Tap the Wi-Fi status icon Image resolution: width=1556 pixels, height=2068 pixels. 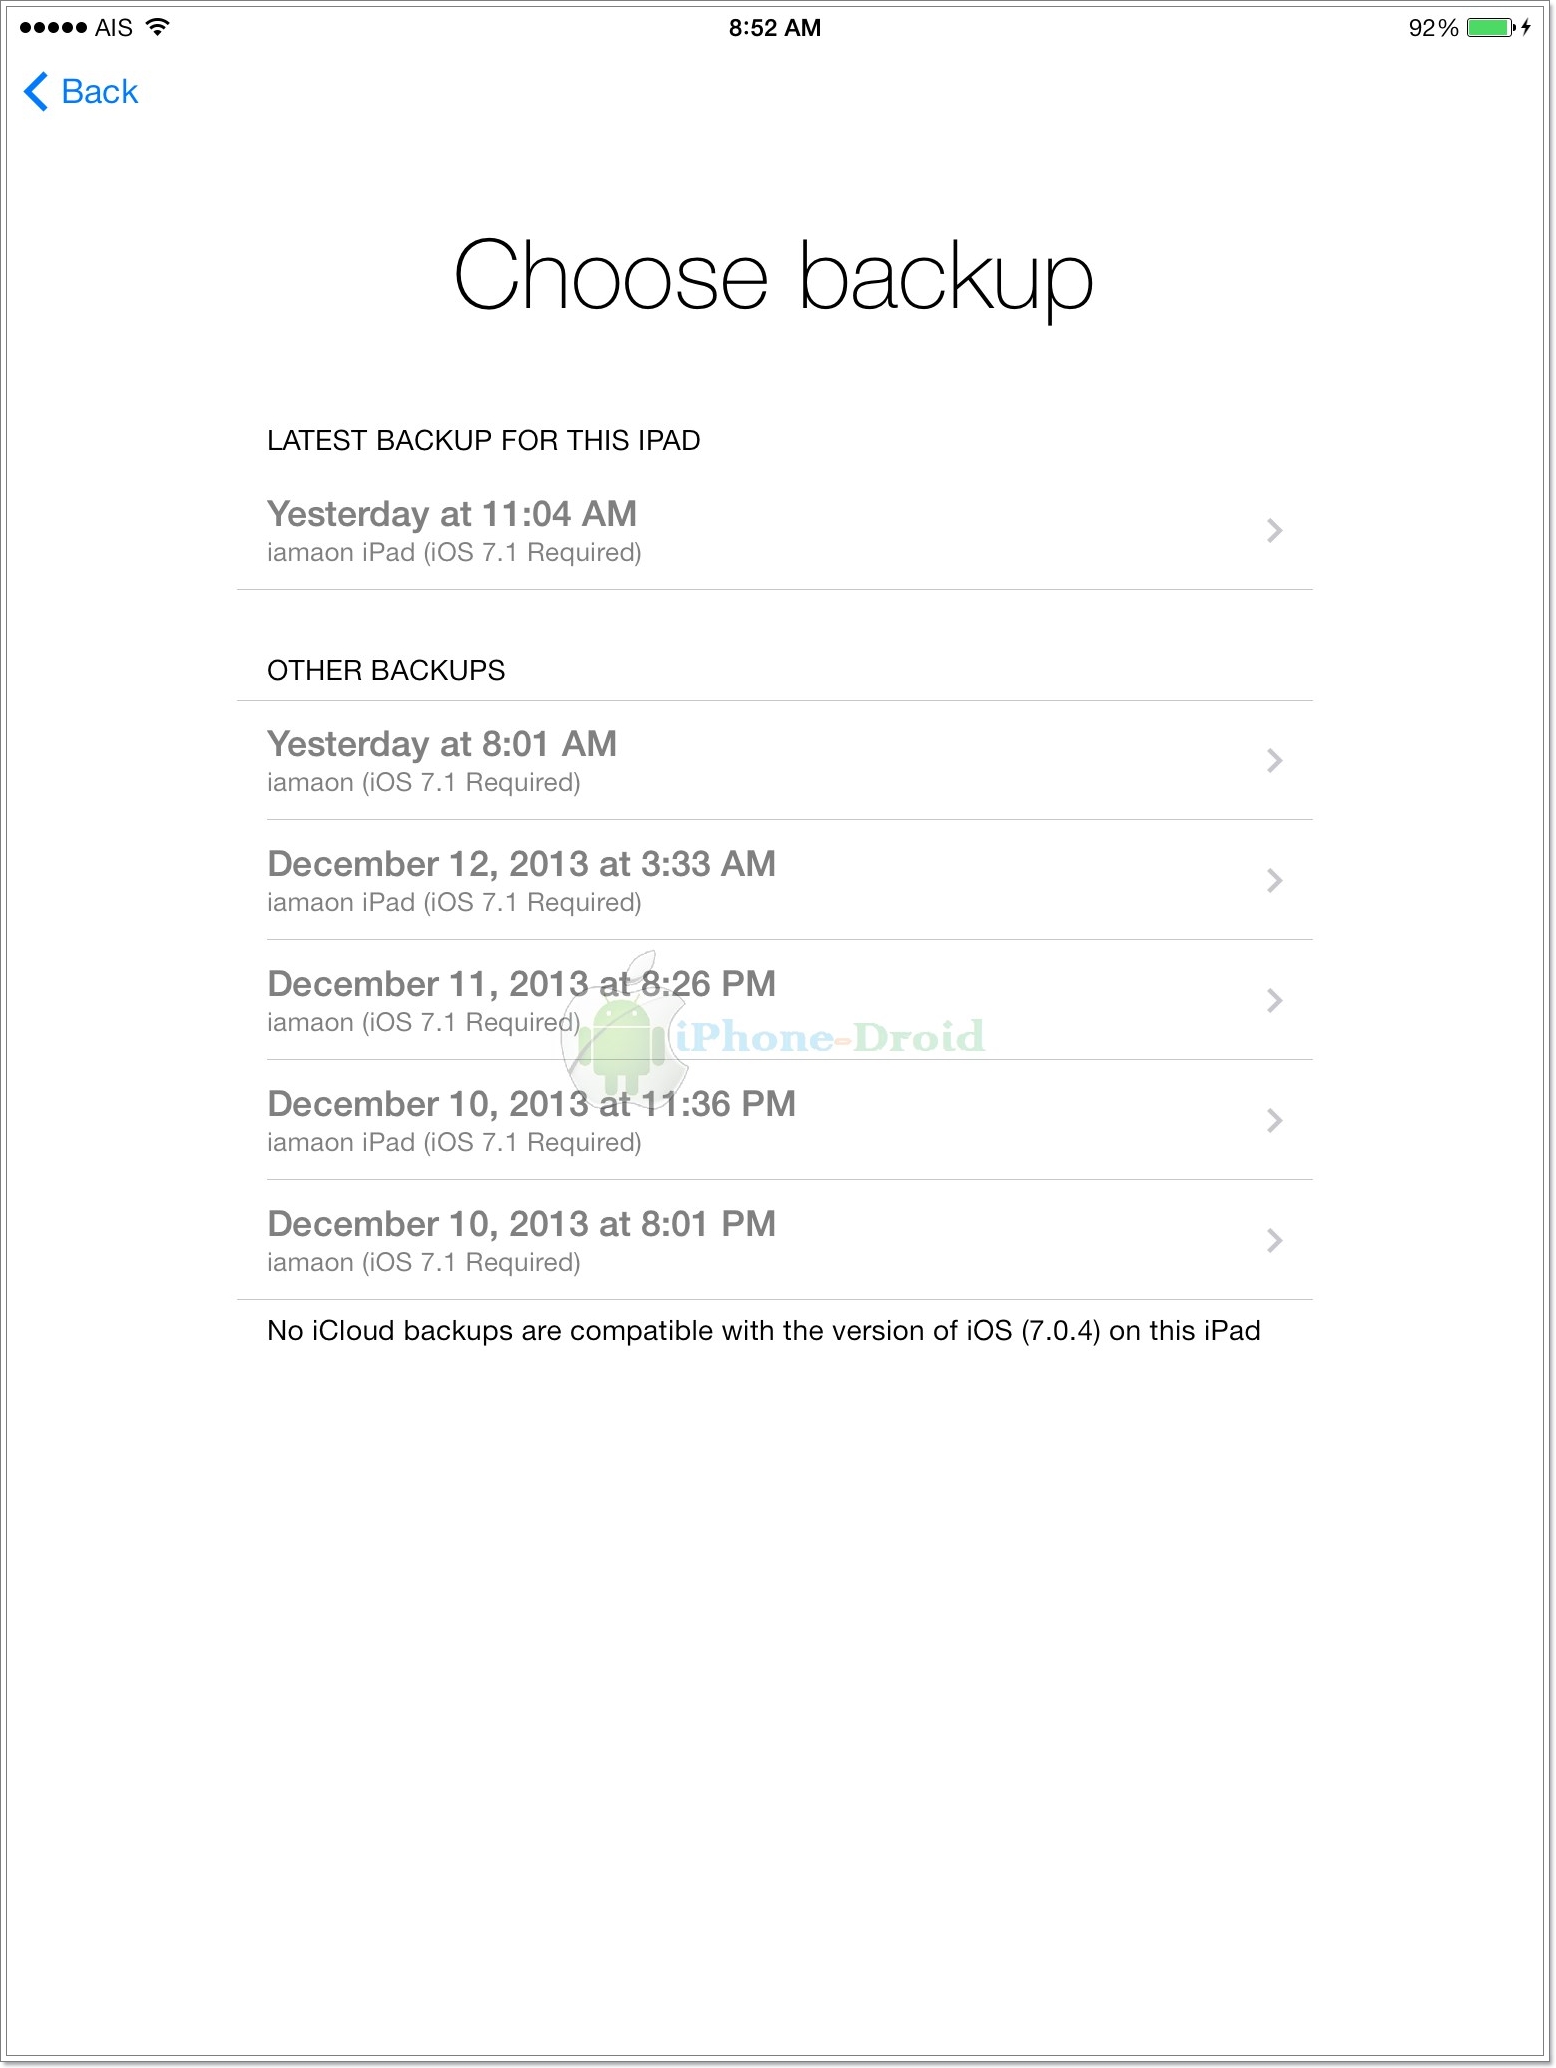point(158,27)
